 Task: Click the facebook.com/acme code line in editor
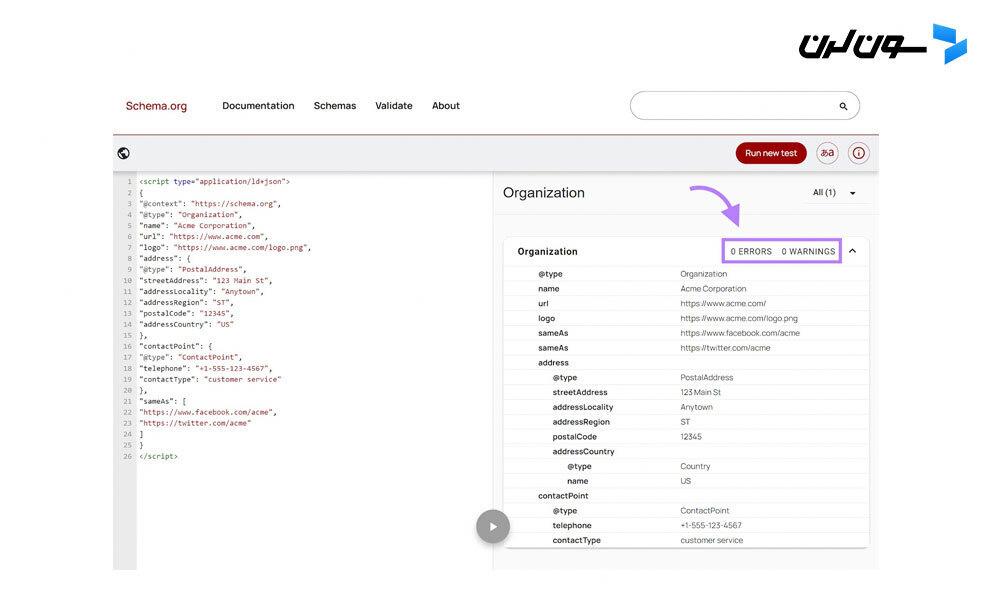[x=208, y=413]
